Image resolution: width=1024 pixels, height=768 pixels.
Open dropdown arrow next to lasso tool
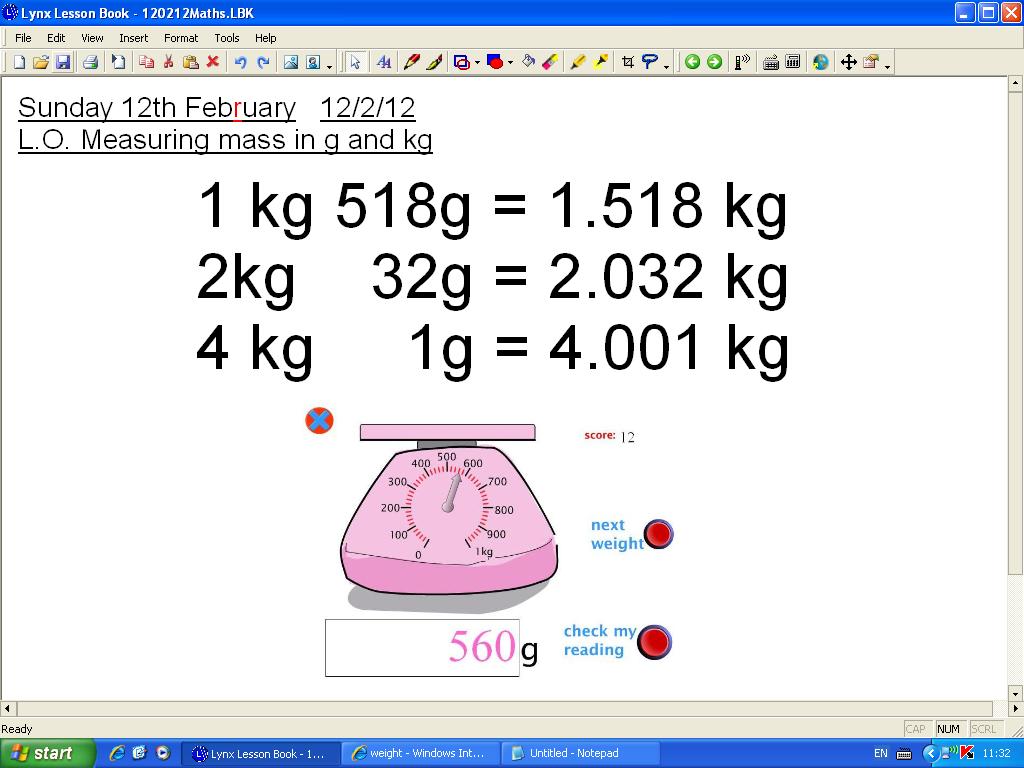click(x=666, y=65)
